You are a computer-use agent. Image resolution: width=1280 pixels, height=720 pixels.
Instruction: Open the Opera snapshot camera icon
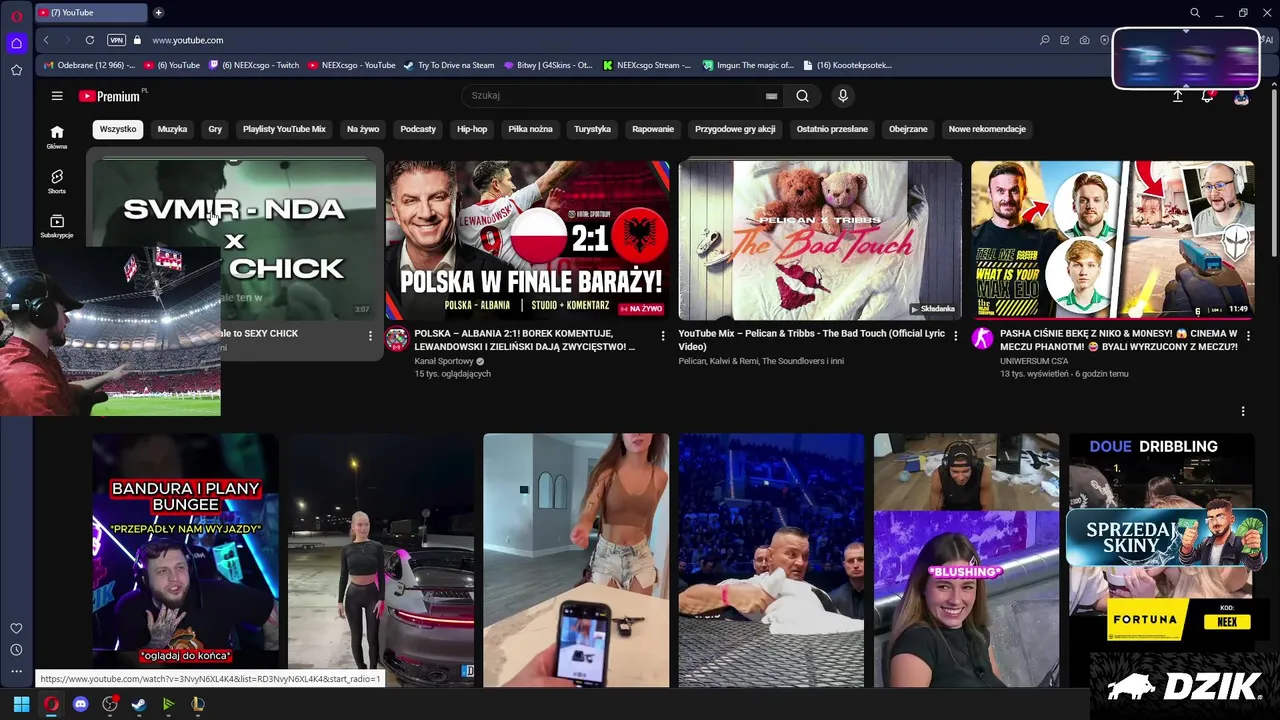pos(1084,40)
